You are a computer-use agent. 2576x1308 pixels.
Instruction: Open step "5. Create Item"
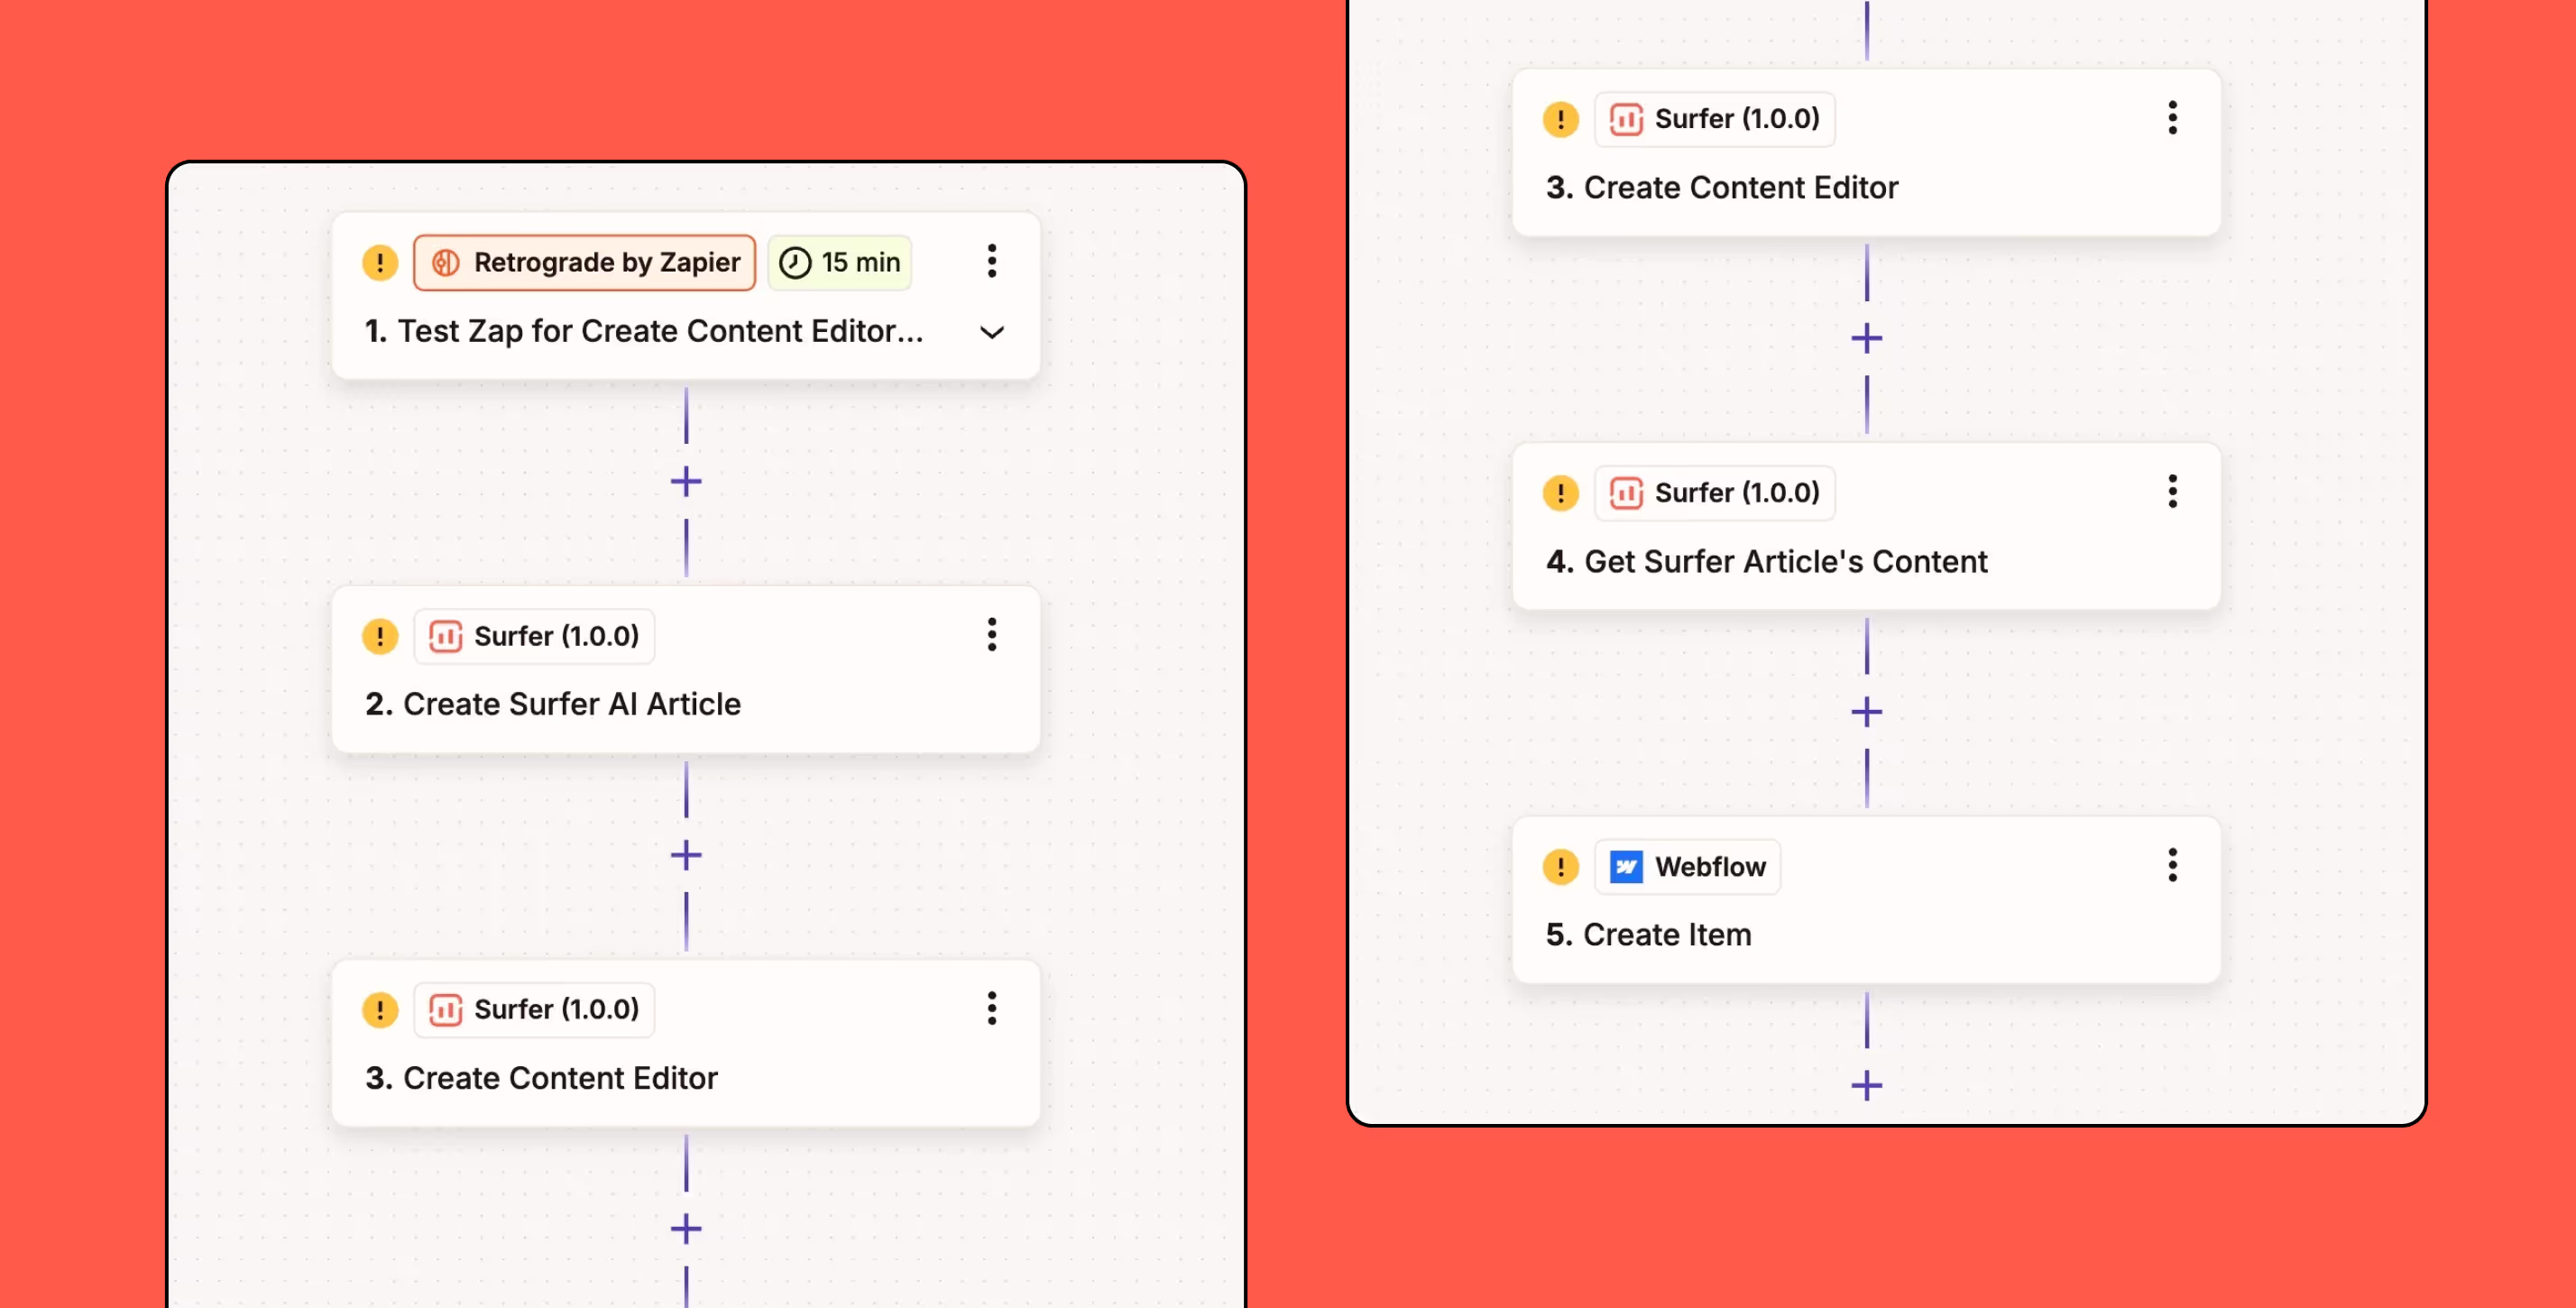pyautogui.click(x=1649, y=935)
